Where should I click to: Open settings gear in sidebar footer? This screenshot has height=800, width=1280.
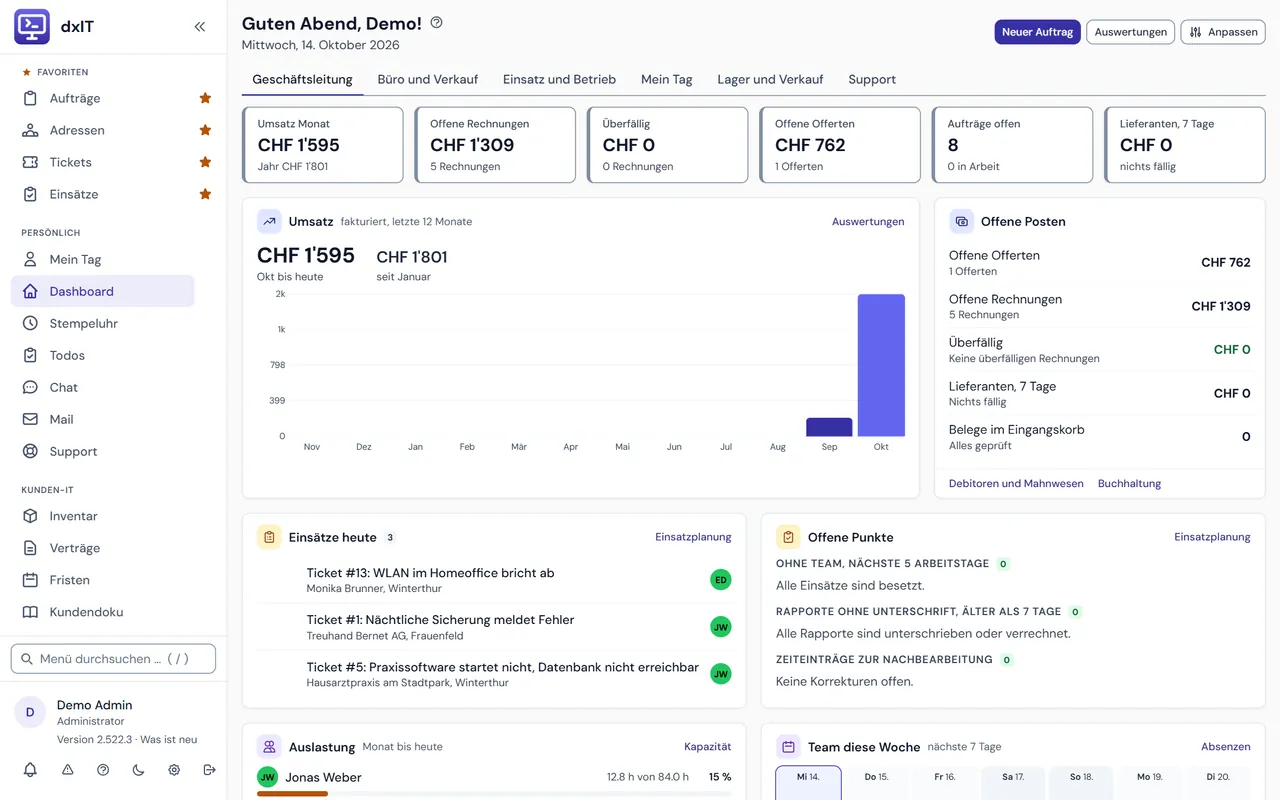[x=174, y=770]
